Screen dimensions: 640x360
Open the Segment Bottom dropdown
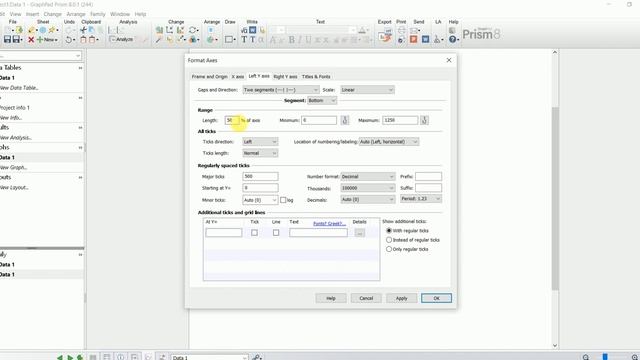click(322, 100)
